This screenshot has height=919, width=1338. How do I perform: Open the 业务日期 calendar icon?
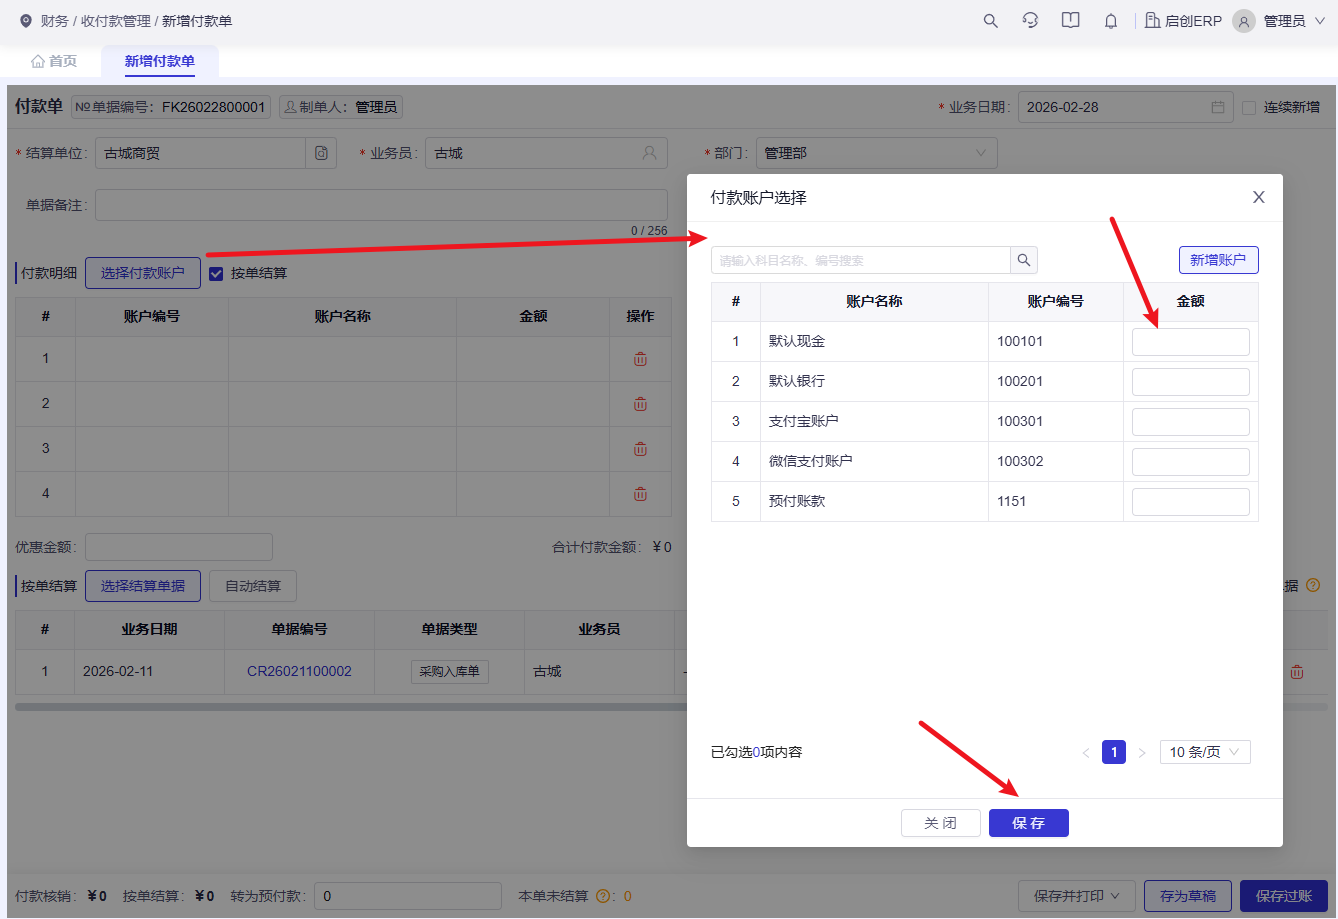coord(1218,107)
